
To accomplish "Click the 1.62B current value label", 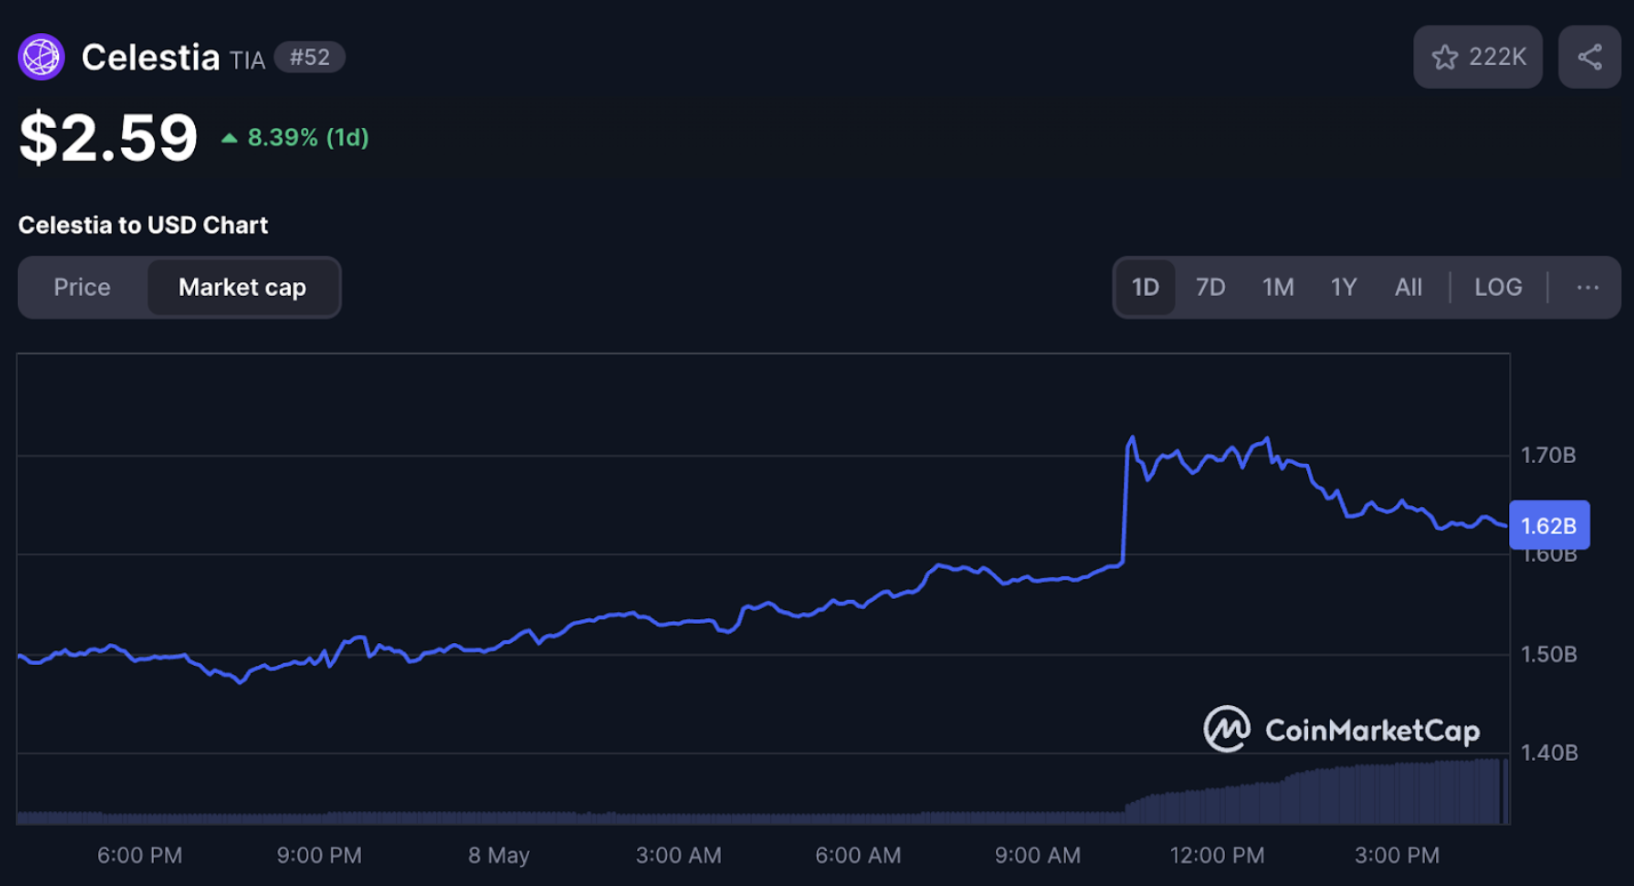I will [x=1549, y=525].
